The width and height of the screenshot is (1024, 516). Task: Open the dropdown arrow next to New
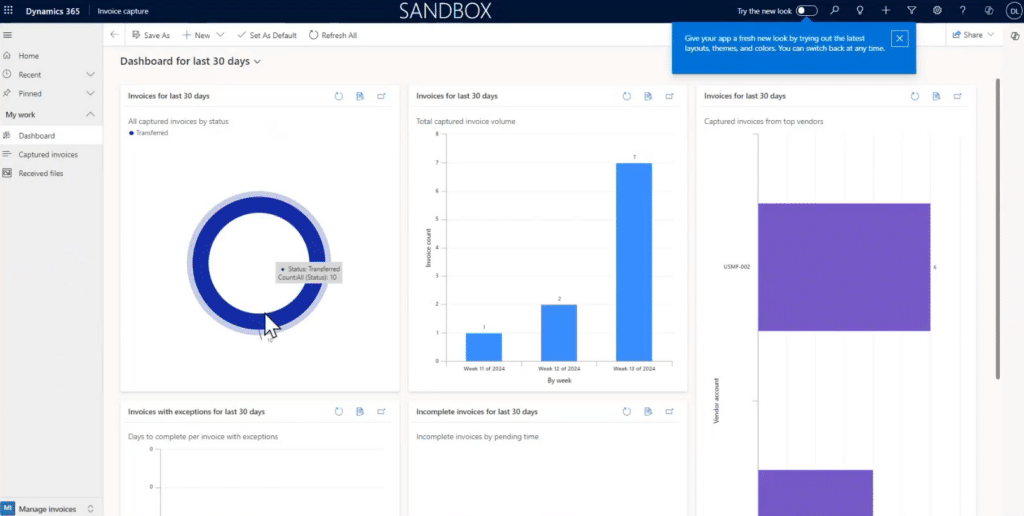(x=220, y=35)
